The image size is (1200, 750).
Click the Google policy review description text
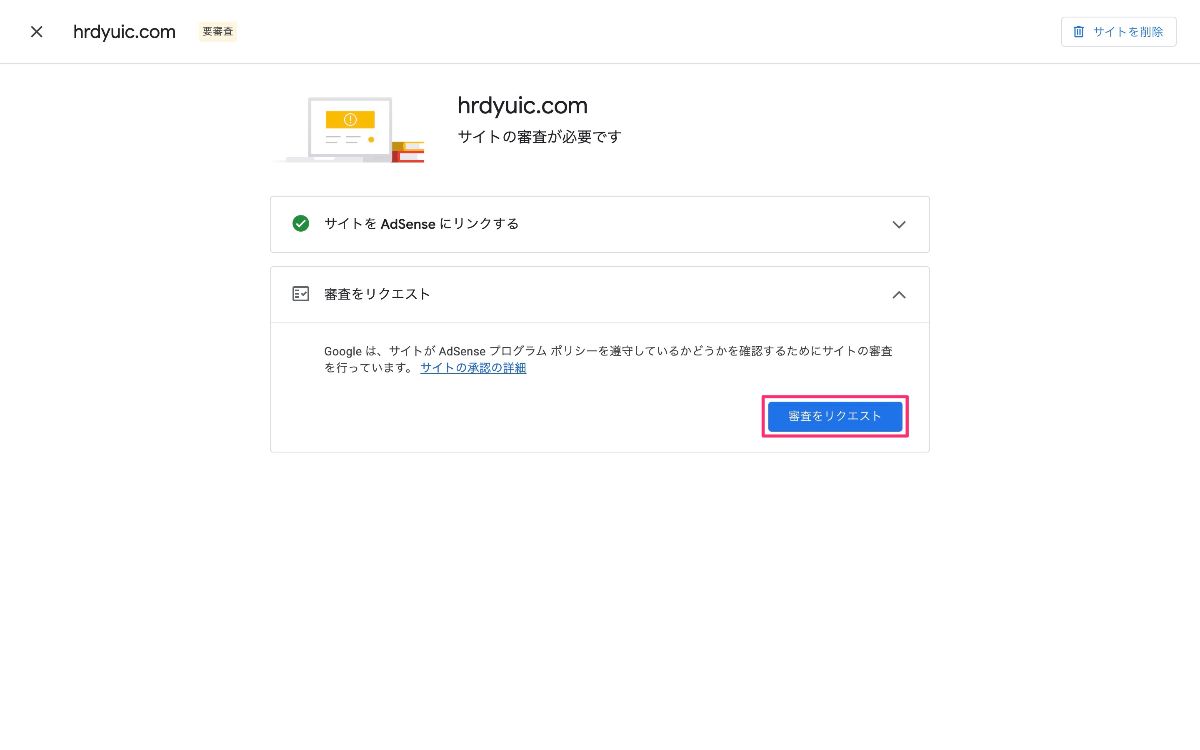coord(608,360)
